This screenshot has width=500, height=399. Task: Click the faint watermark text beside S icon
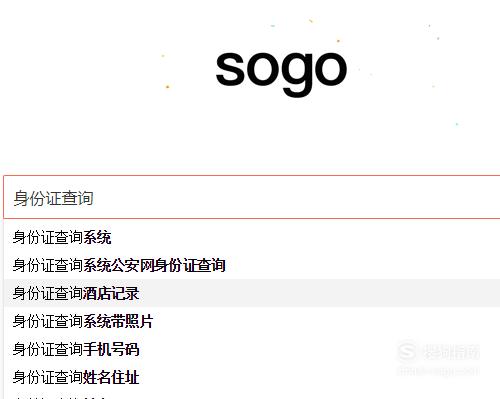[452, 352]
